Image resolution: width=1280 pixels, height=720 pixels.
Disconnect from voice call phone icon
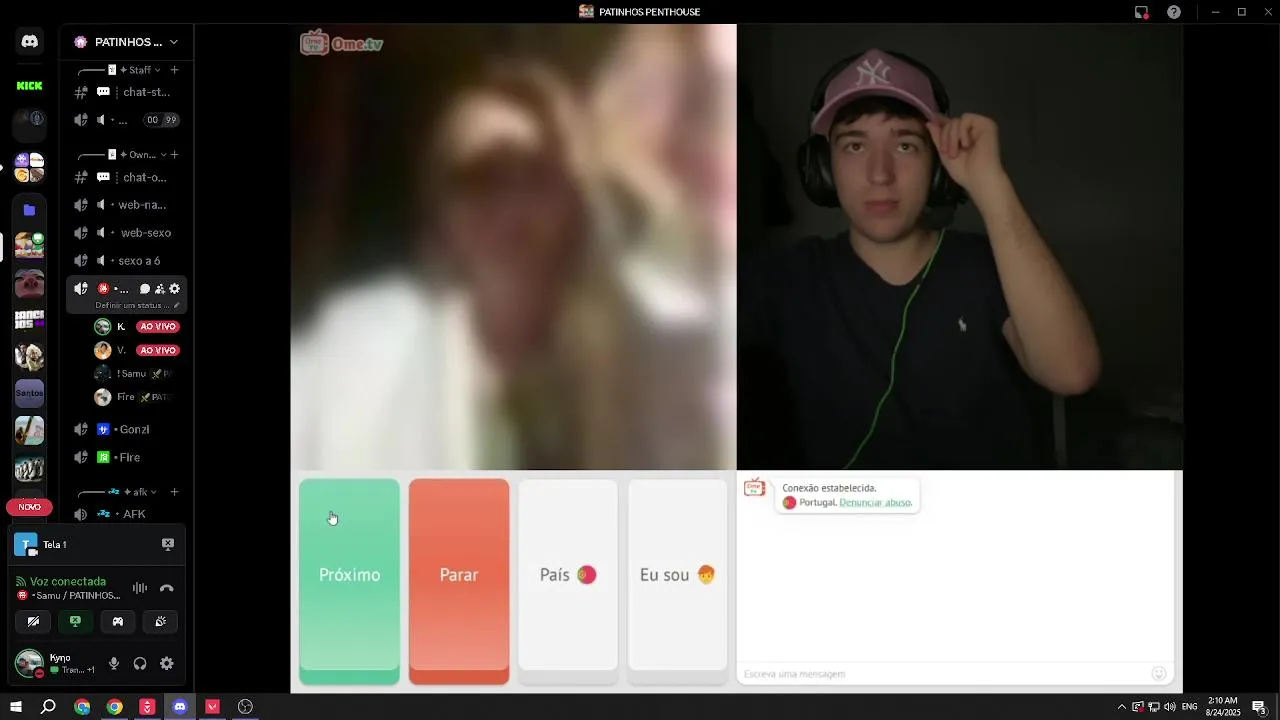point(167,588)
